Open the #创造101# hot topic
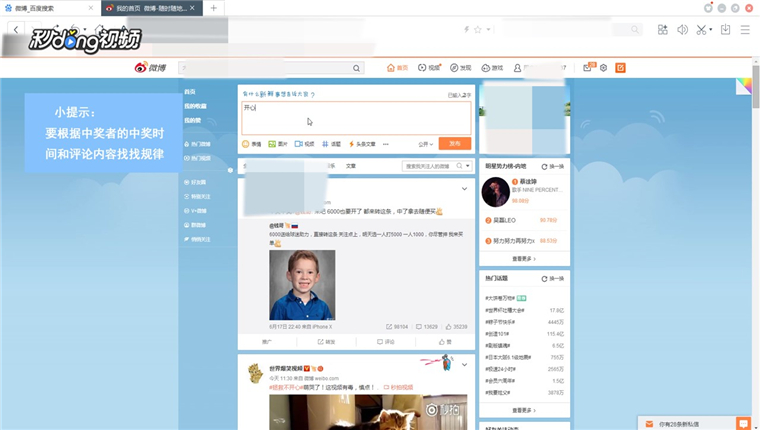Image resolution: width=760 pixels, height=430 pixels. (497, 334)
